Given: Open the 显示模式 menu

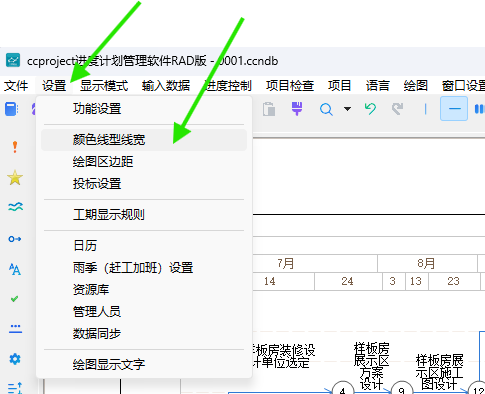Looking at the screenshot, I should click(x=104, y=86).
